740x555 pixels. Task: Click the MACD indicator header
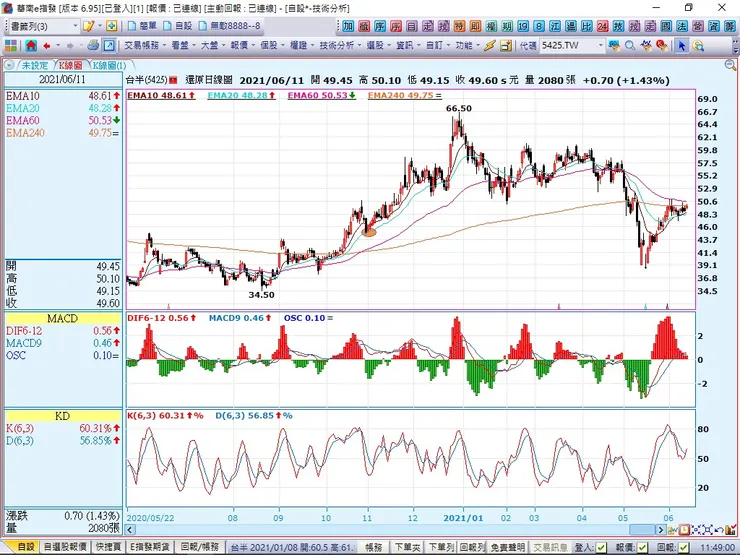pyautogui.click(x=62, y=319)
